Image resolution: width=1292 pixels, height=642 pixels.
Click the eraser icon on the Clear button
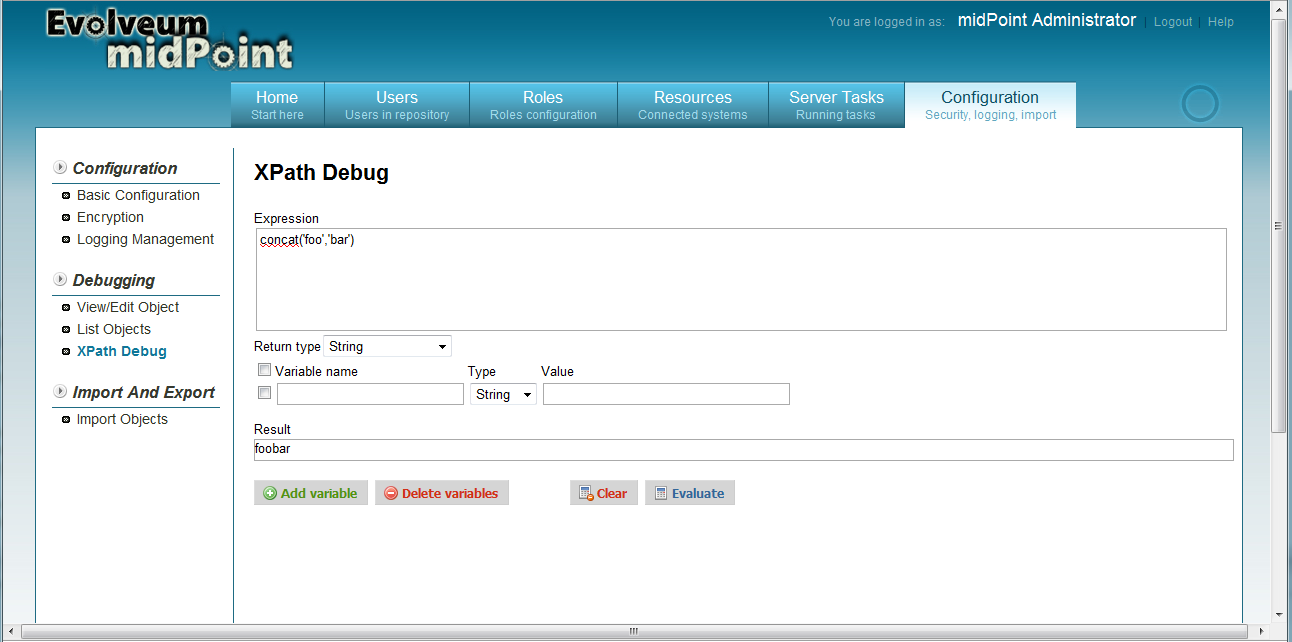coord(584,492)
